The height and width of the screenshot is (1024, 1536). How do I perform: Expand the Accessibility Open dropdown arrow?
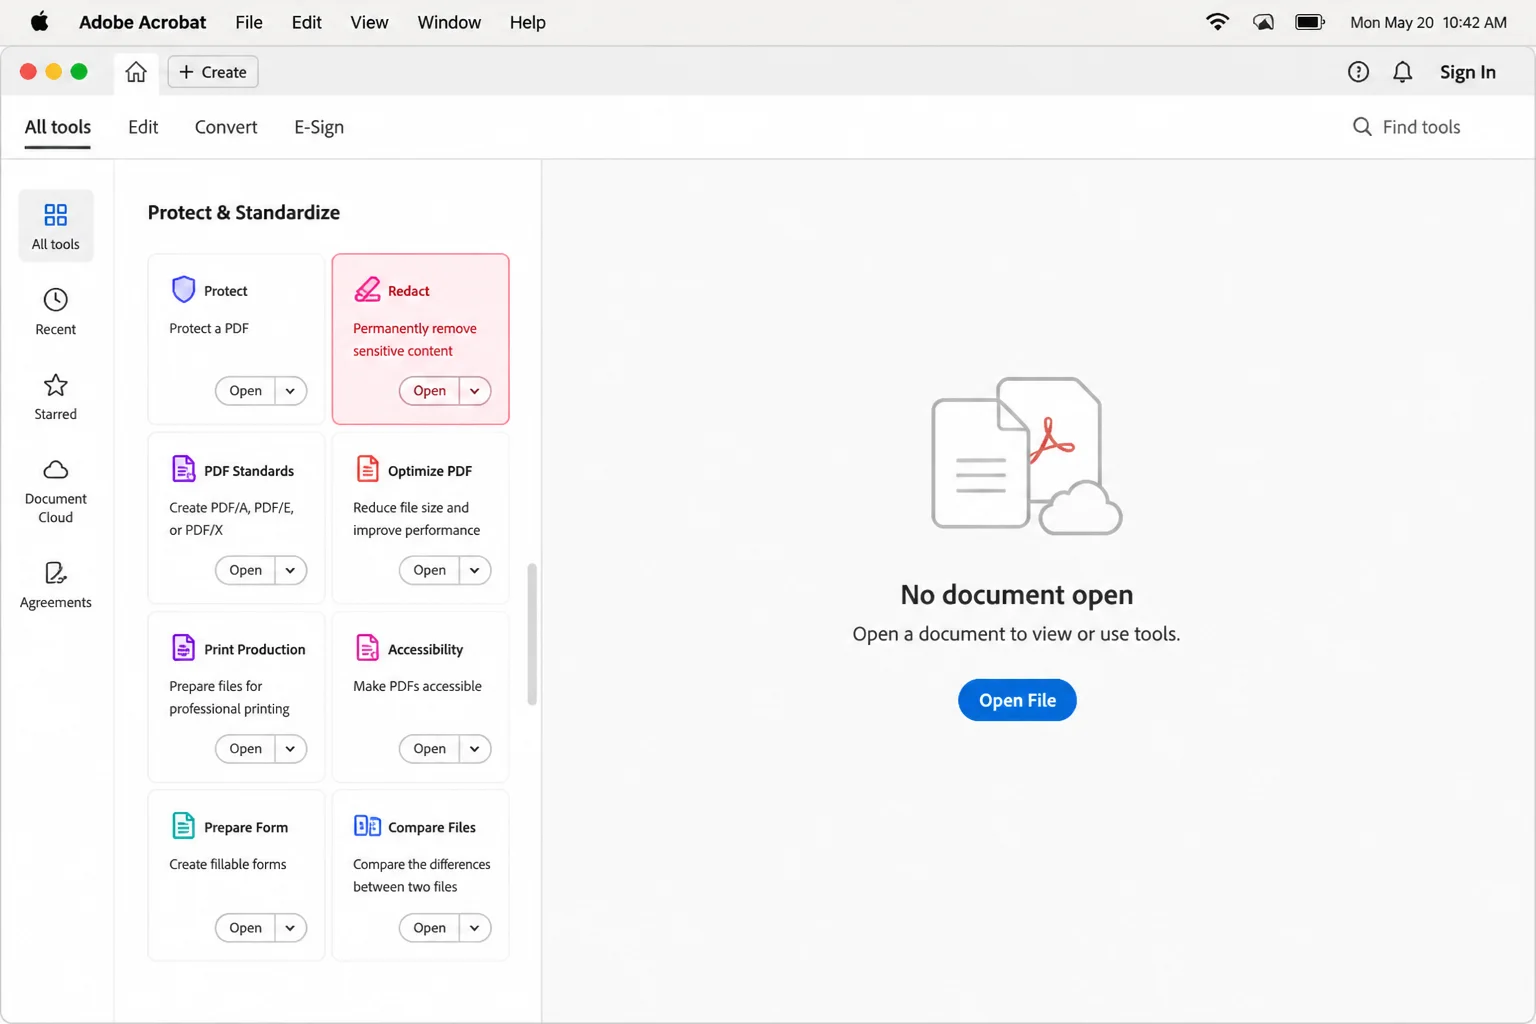[474, 749]
